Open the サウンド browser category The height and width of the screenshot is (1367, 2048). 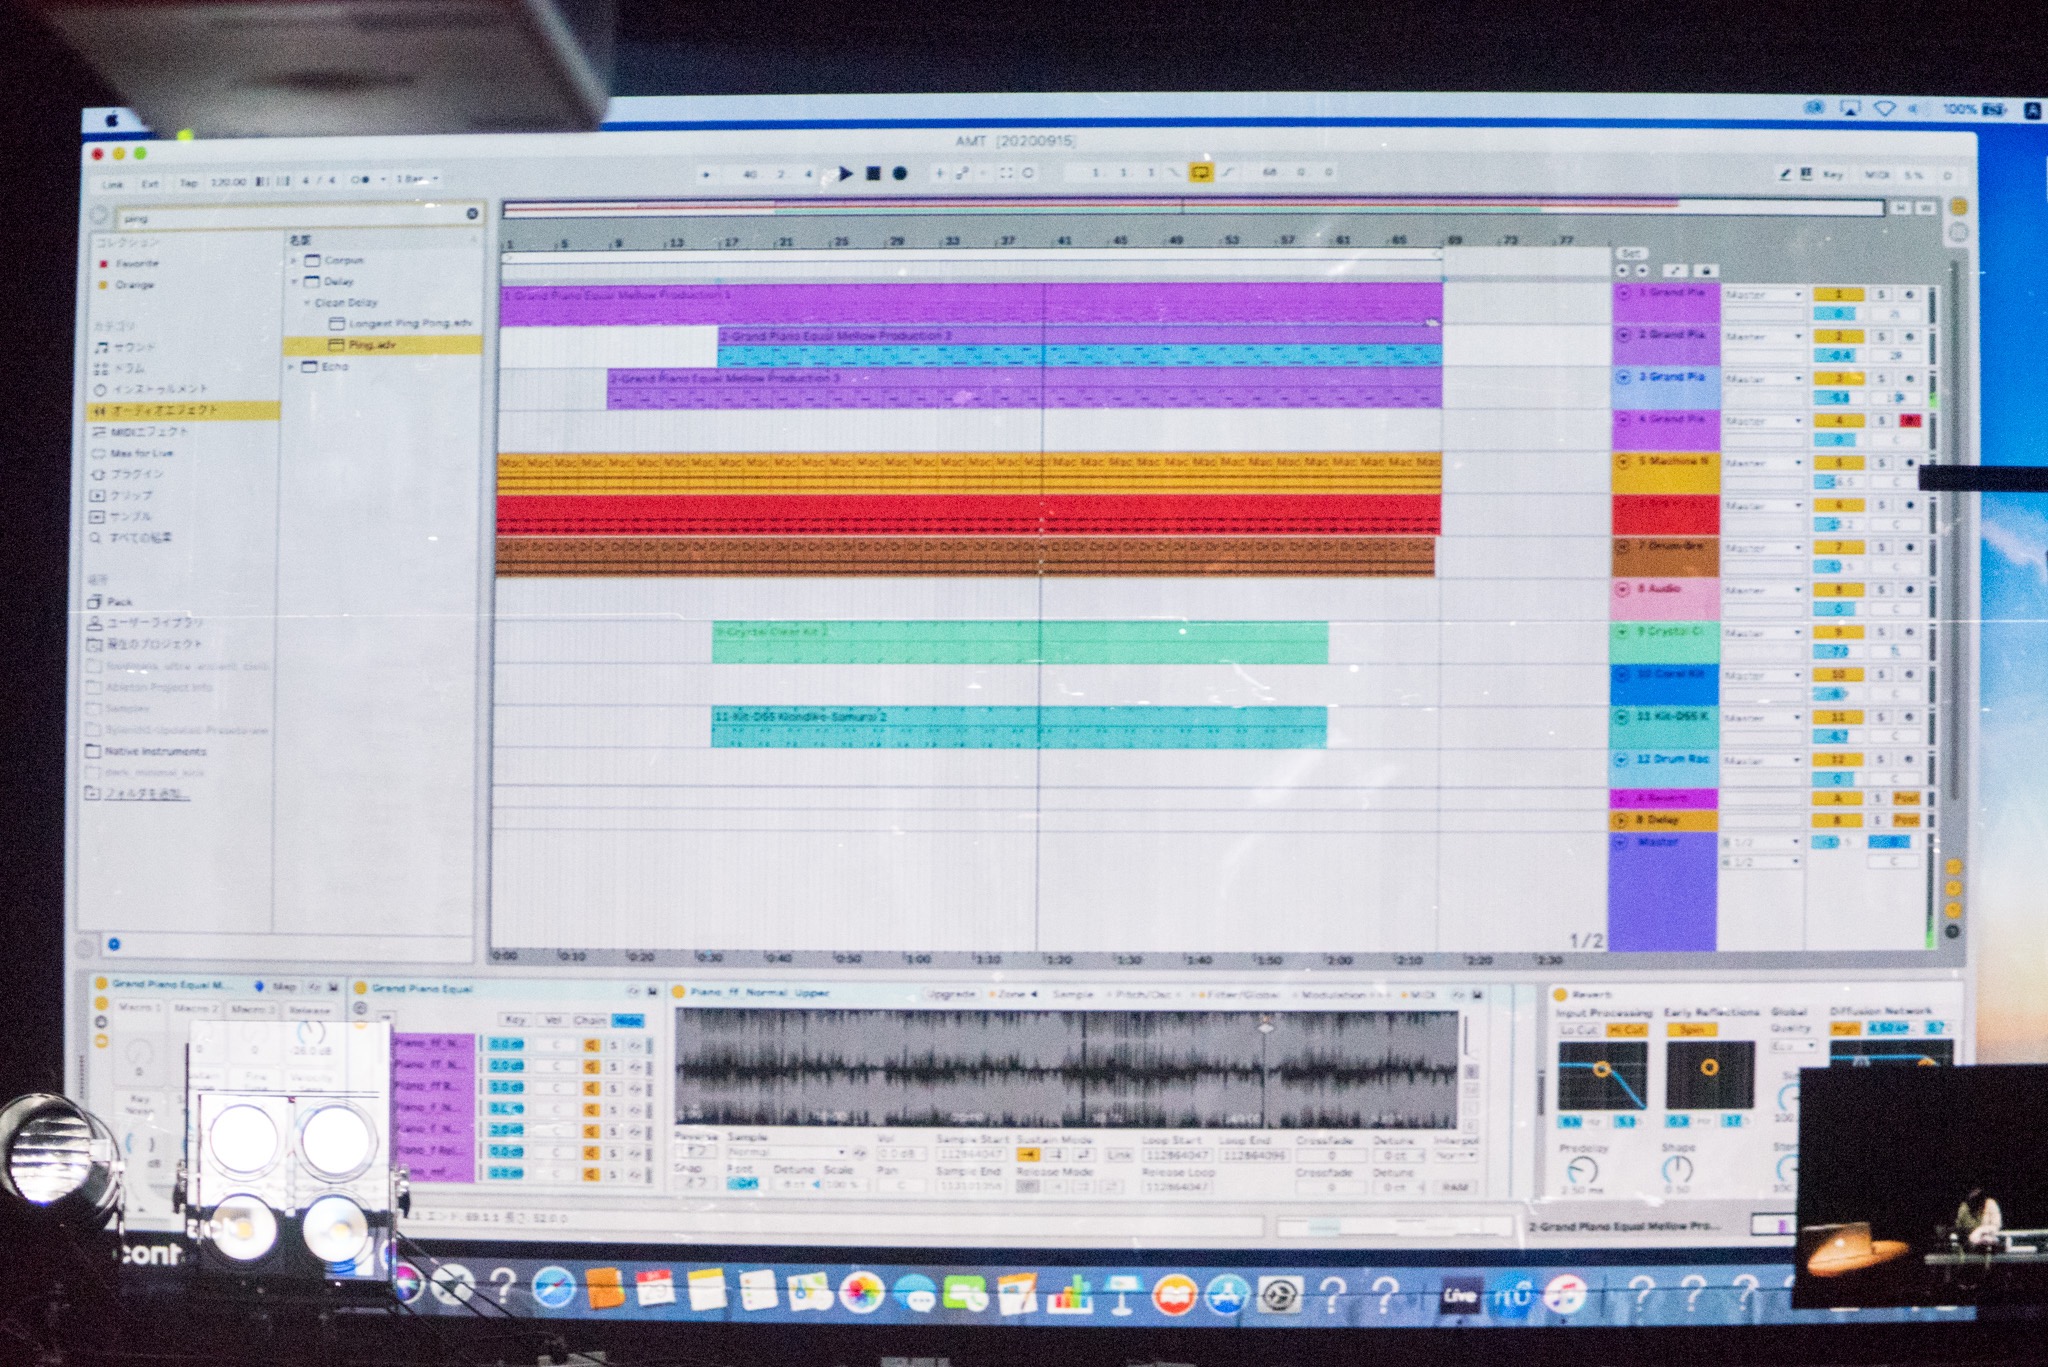(125, 347)
